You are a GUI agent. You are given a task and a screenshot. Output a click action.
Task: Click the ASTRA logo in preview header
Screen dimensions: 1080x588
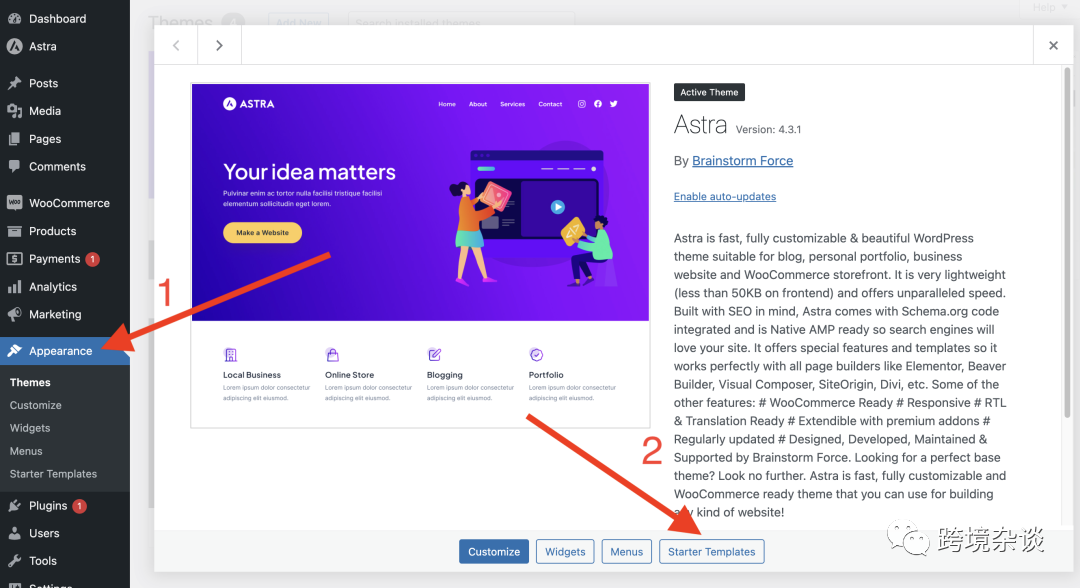click(249, 104)
